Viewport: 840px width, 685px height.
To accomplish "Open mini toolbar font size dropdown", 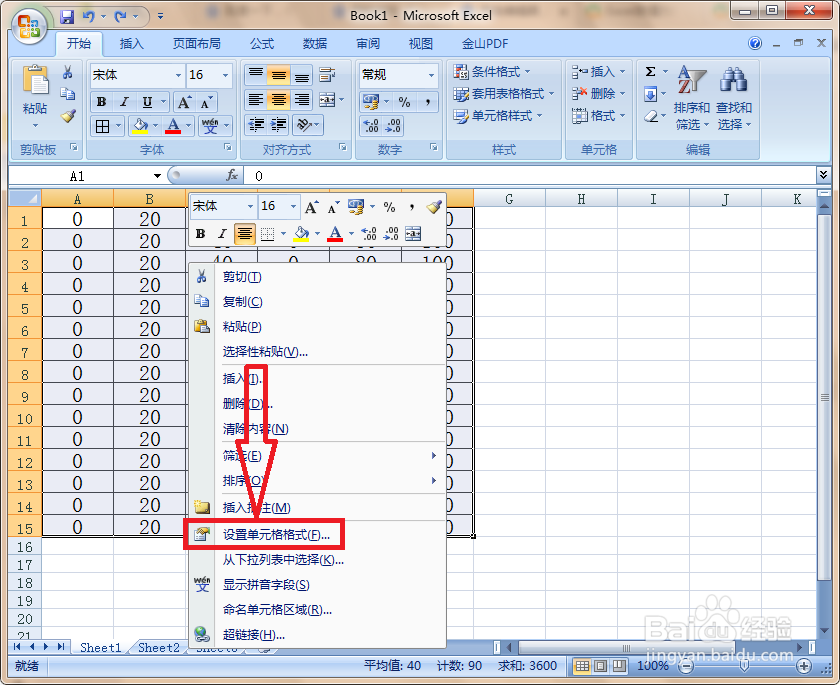I will point(293,206).
